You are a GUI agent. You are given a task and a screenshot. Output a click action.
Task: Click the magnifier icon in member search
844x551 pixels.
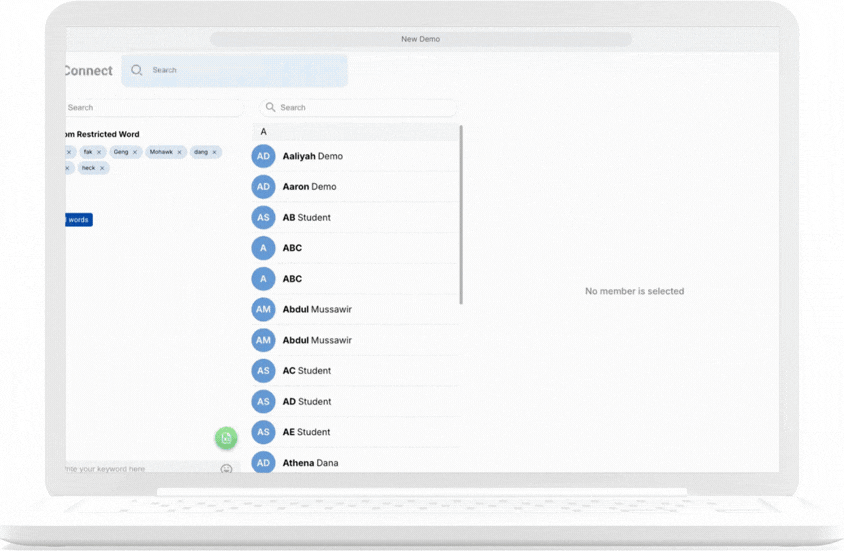270,107
